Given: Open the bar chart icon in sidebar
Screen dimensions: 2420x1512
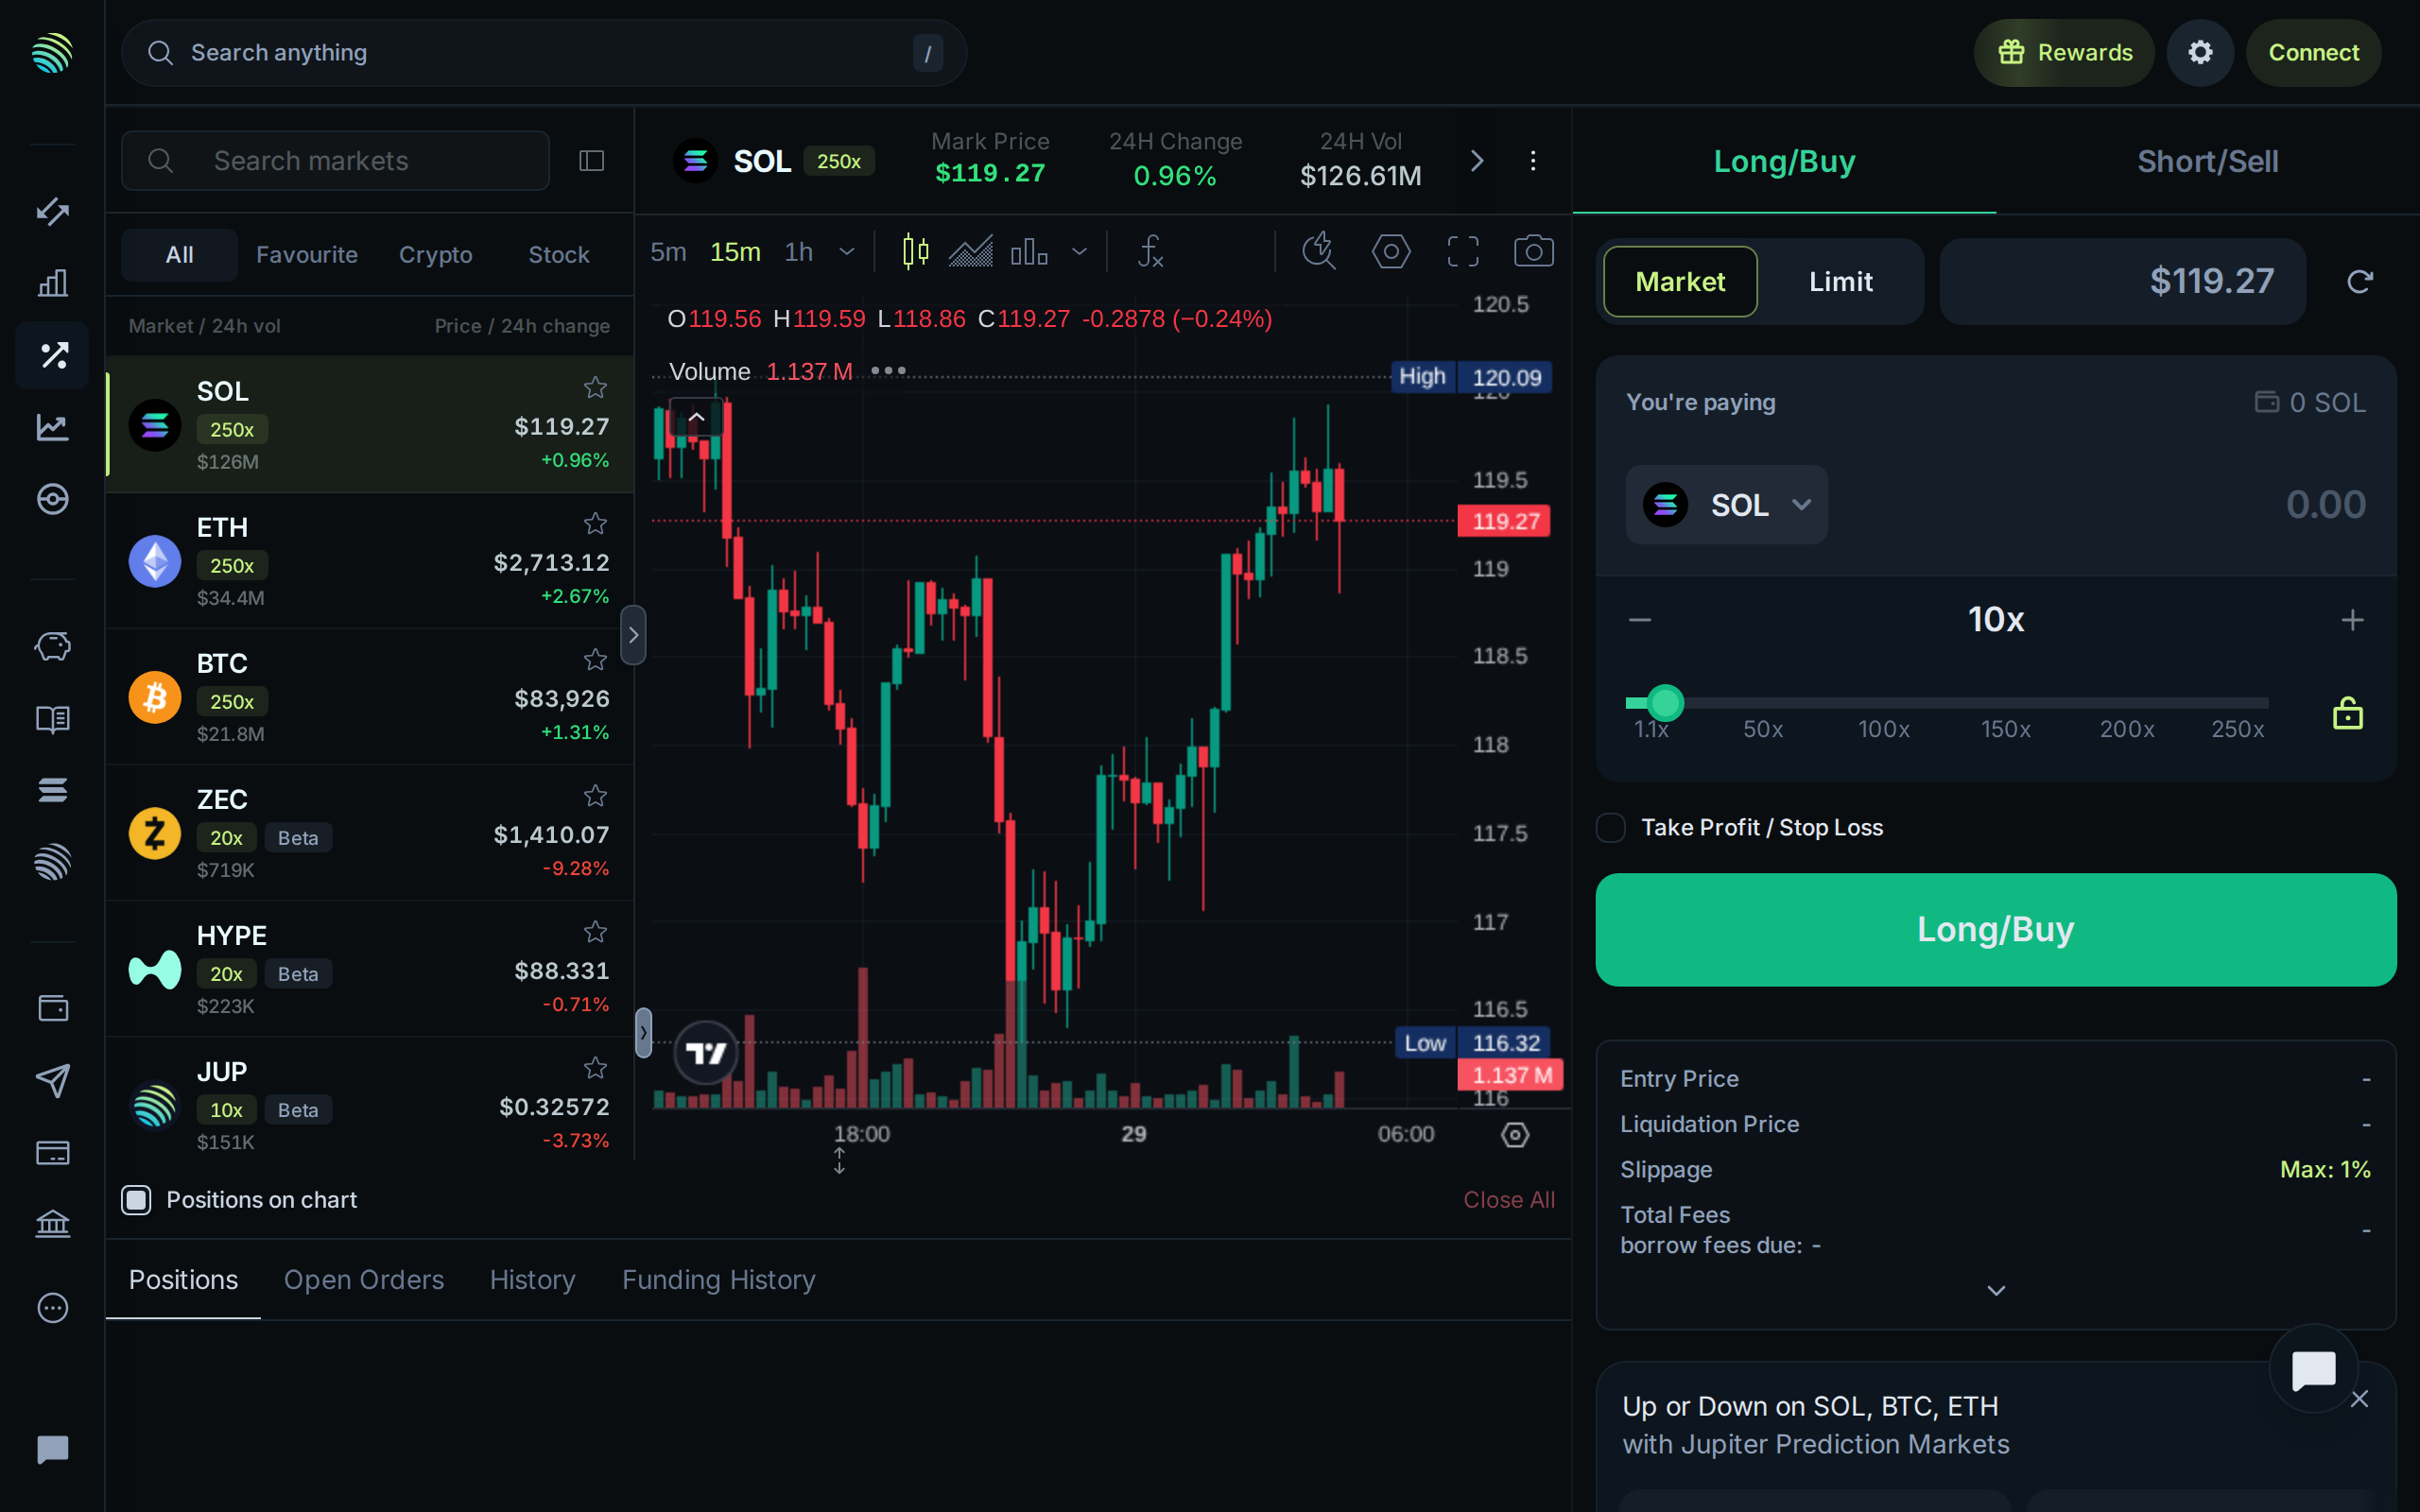Looking at the screenshot, I should pos(52,283).
